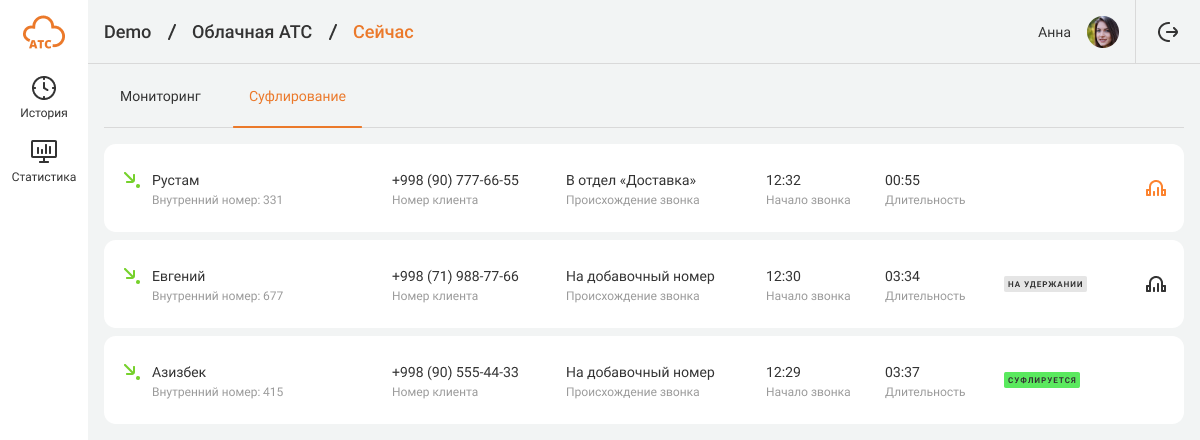
Task: Click the headphones icon for Евгений's call
Action: pos(1156,284)
